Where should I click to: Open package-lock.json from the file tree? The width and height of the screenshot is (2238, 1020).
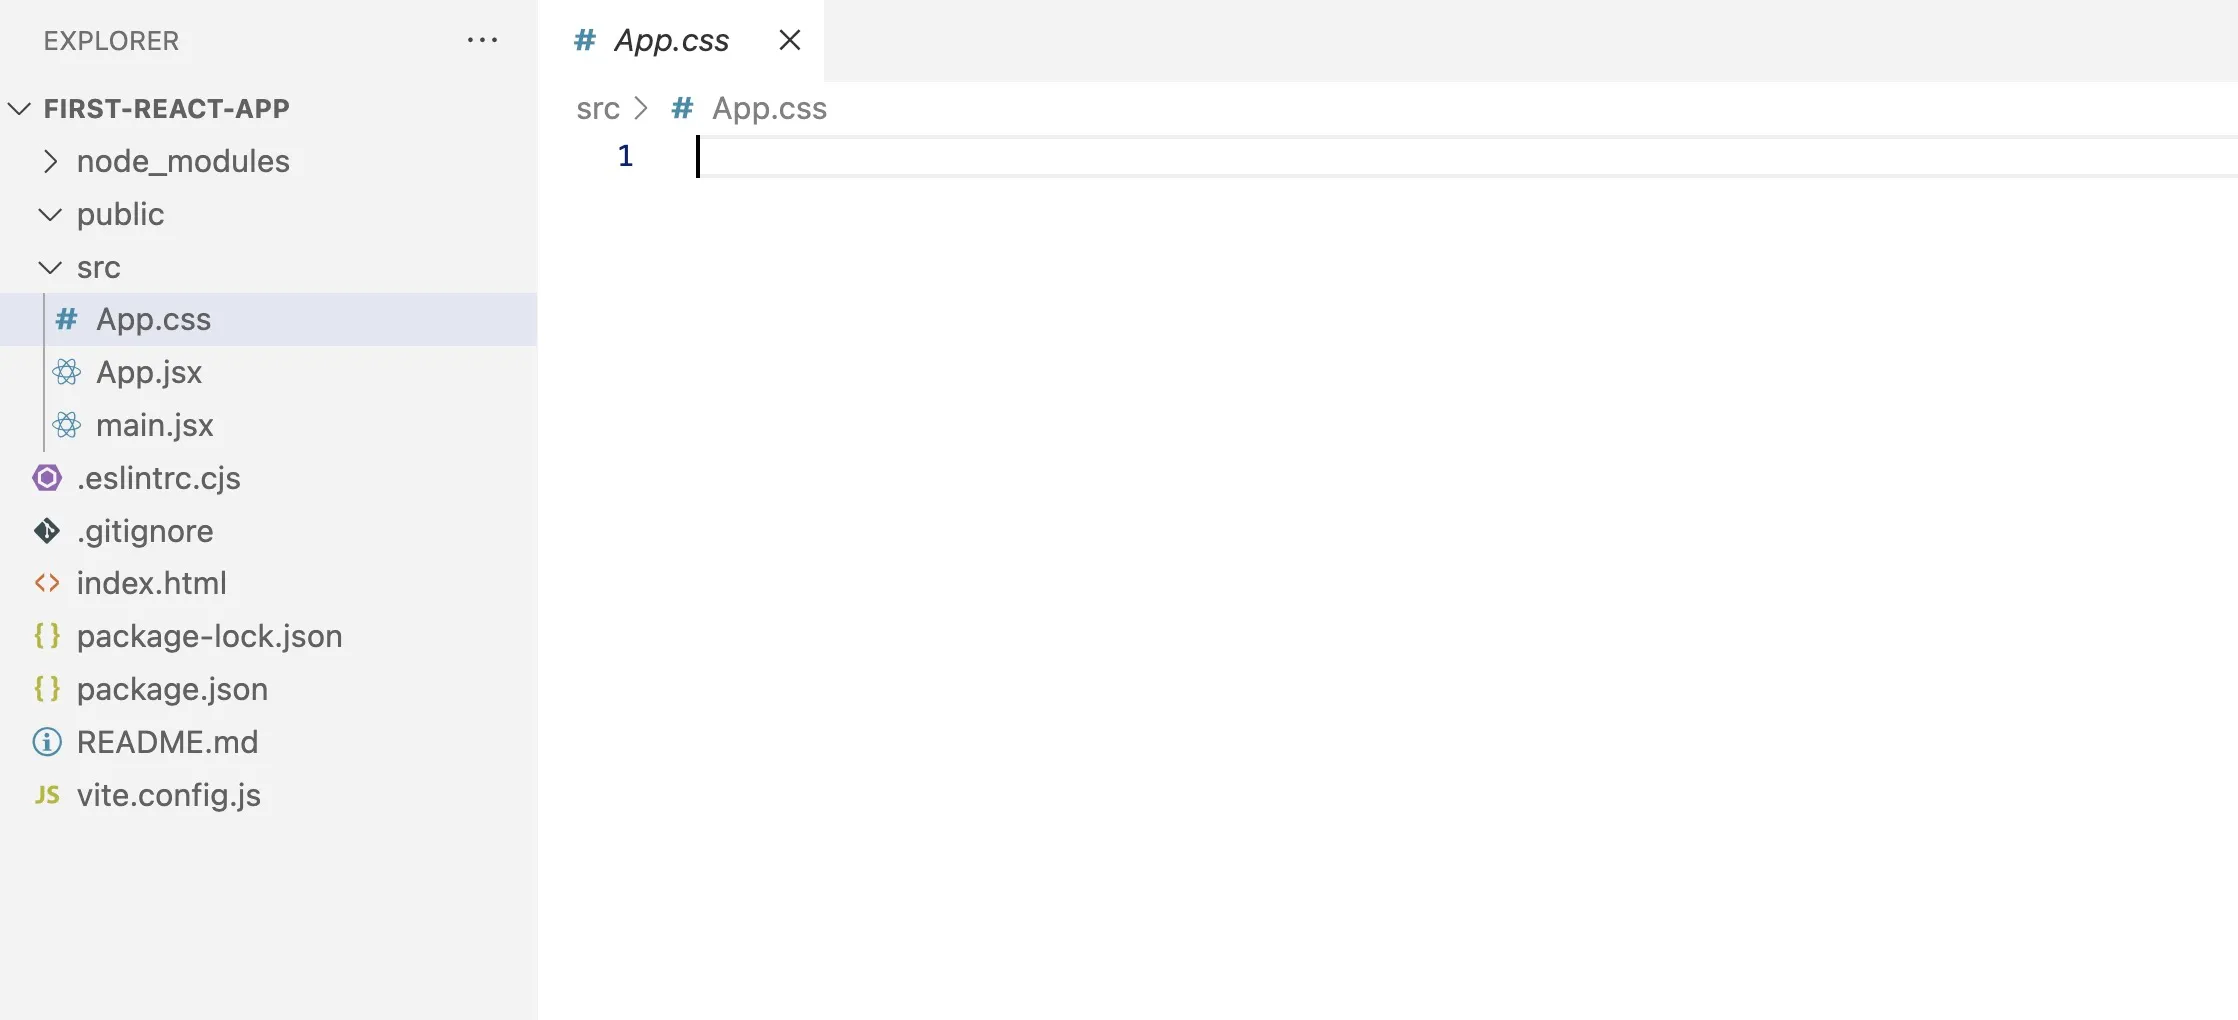(210, 636)
